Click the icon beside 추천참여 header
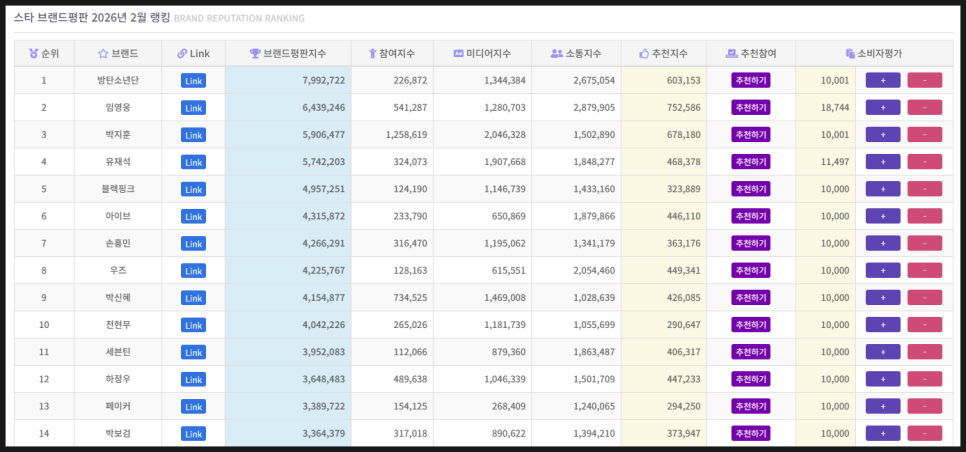Viewport: 966px width, 452px height. pos(732,54)
